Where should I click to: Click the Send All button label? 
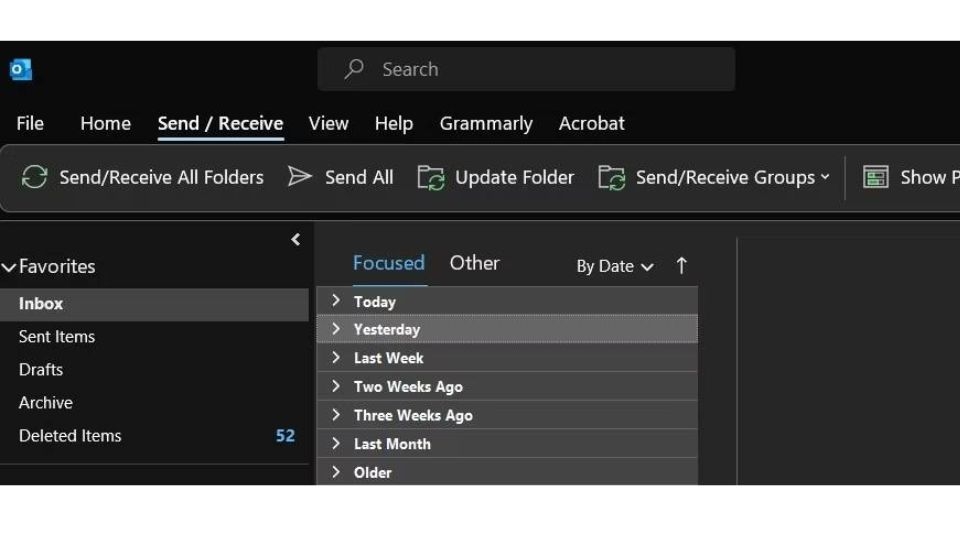[359, 178]
